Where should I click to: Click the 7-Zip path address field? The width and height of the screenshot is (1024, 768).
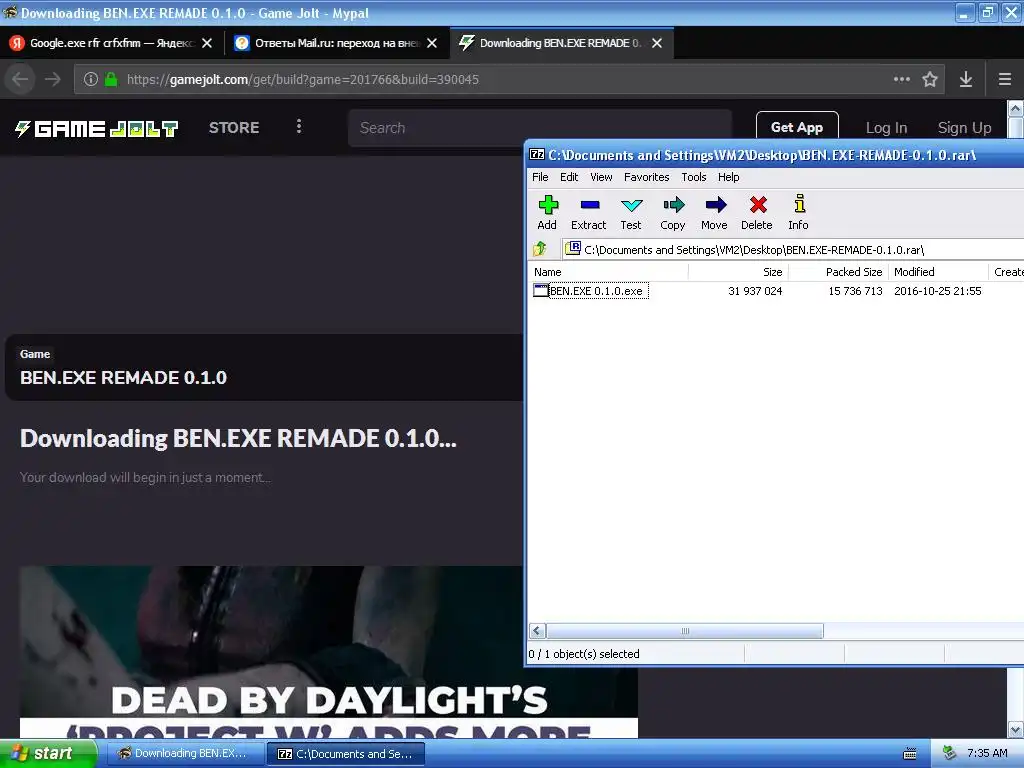pyautogui.click(x=793, y=249)
